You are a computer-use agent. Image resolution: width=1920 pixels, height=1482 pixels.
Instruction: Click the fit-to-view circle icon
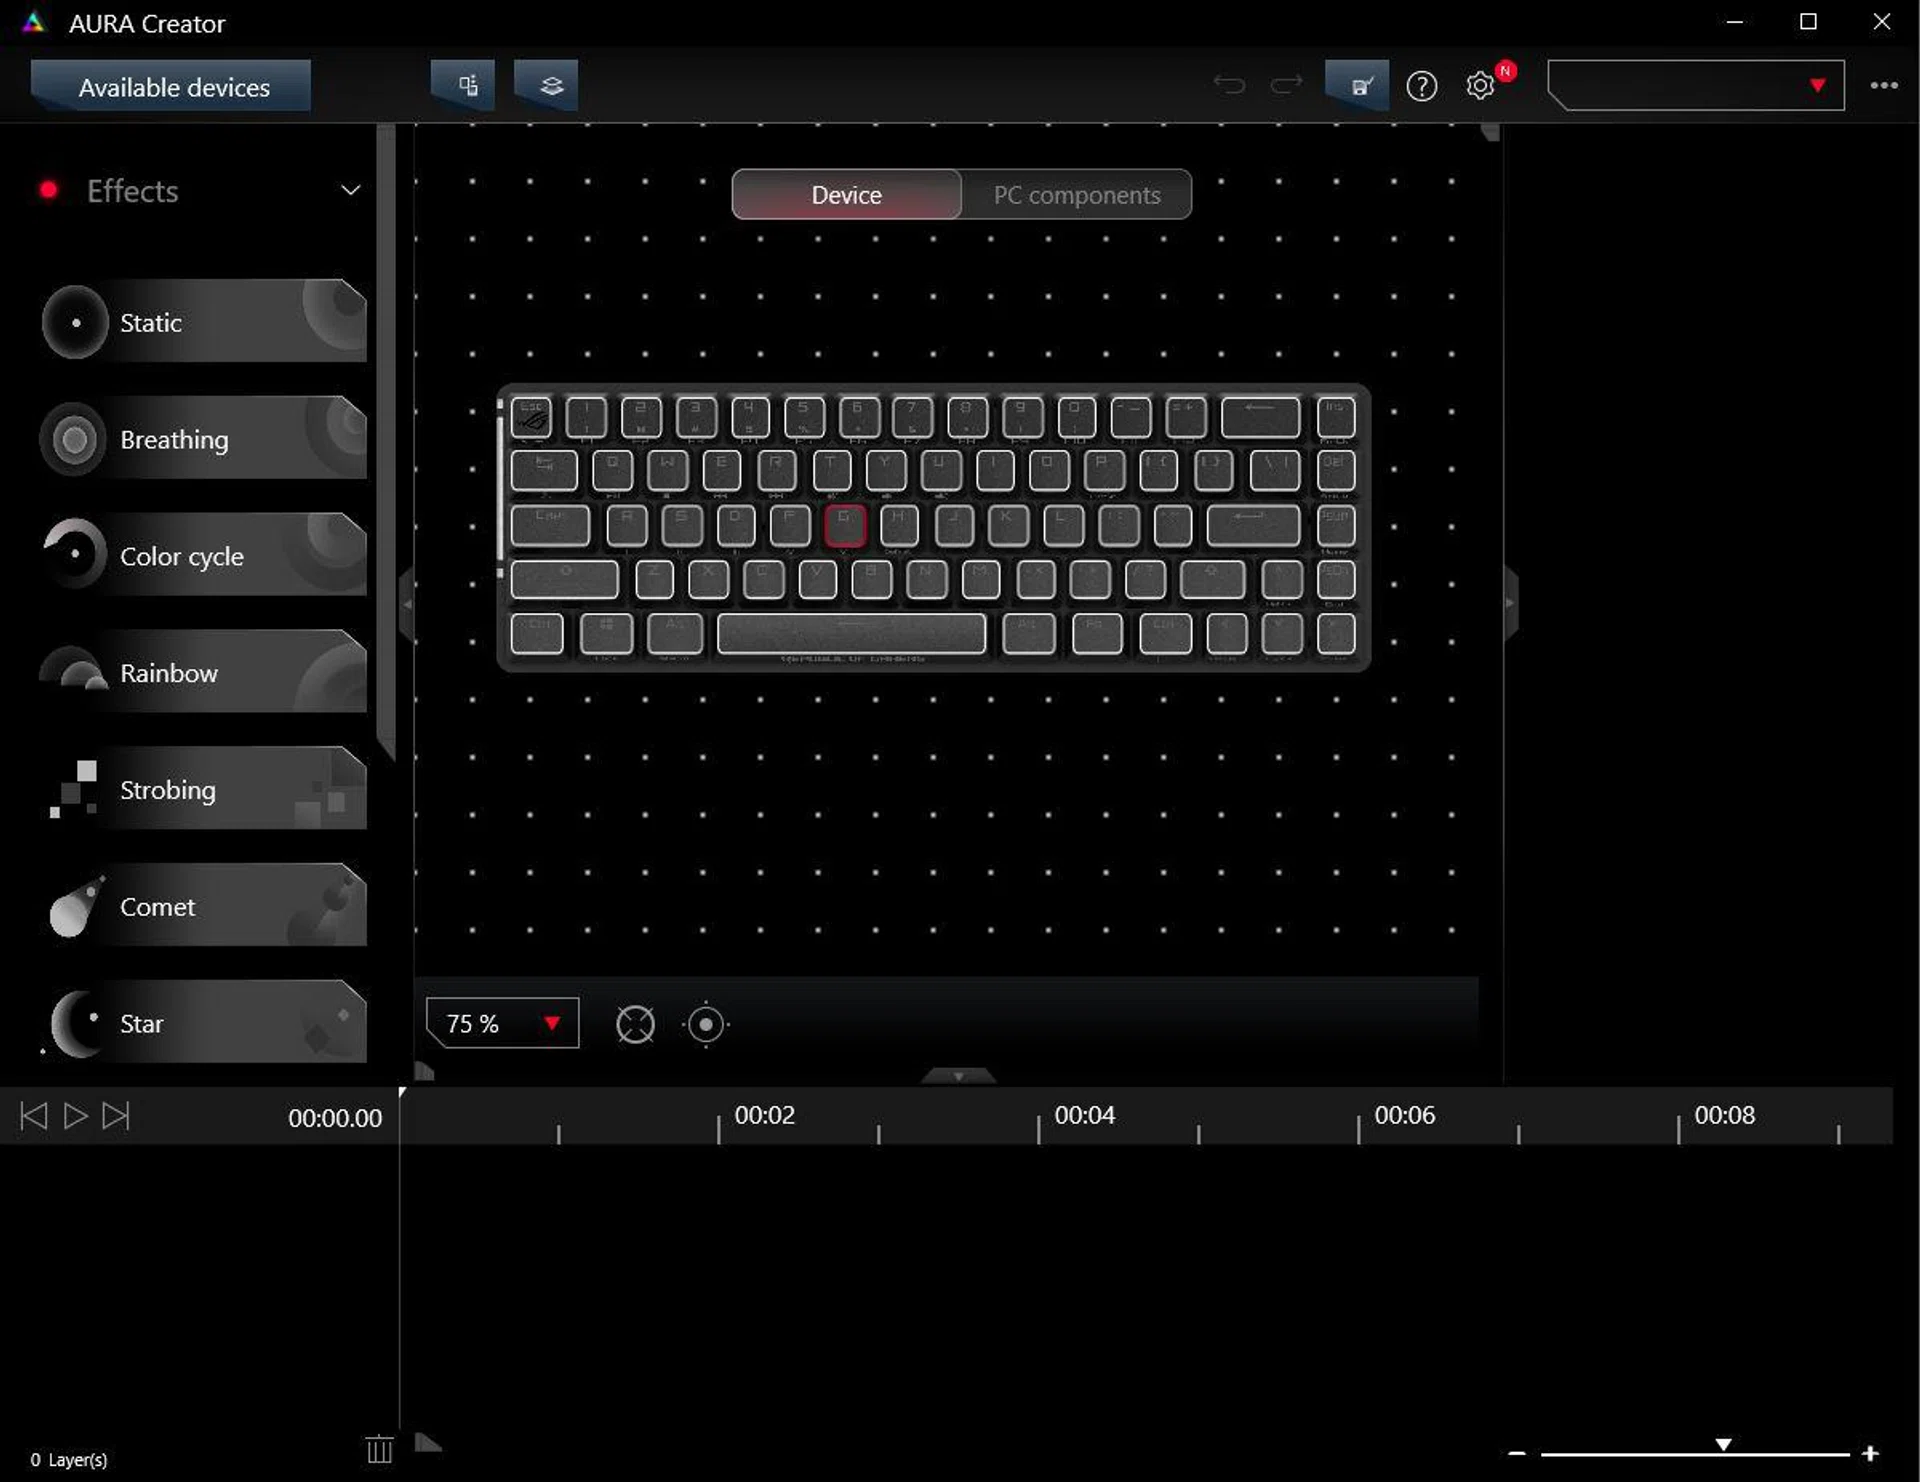(635, 1024)
